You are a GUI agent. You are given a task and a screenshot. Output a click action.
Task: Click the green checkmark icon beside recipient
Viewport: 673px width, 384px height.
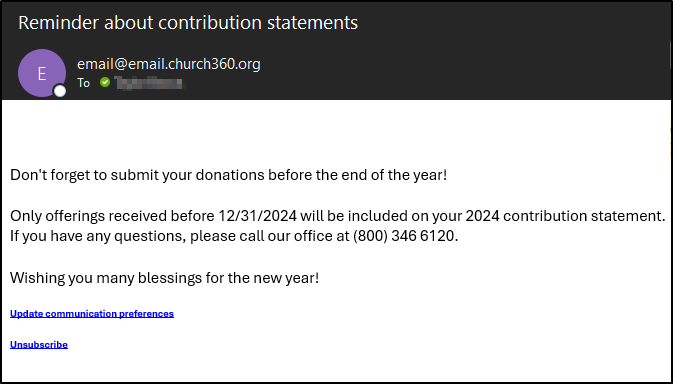[x=105, y=82]
